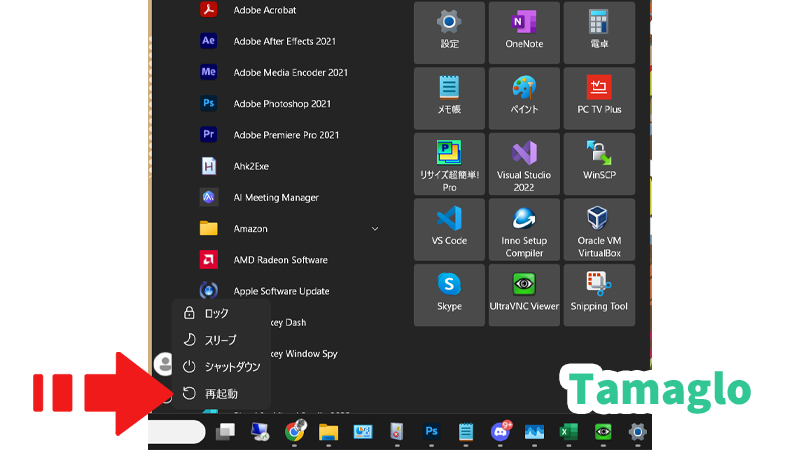Screen dimensions: 800x450
Task: Launch the PC TV Plus tile
Action: (599, 97)
